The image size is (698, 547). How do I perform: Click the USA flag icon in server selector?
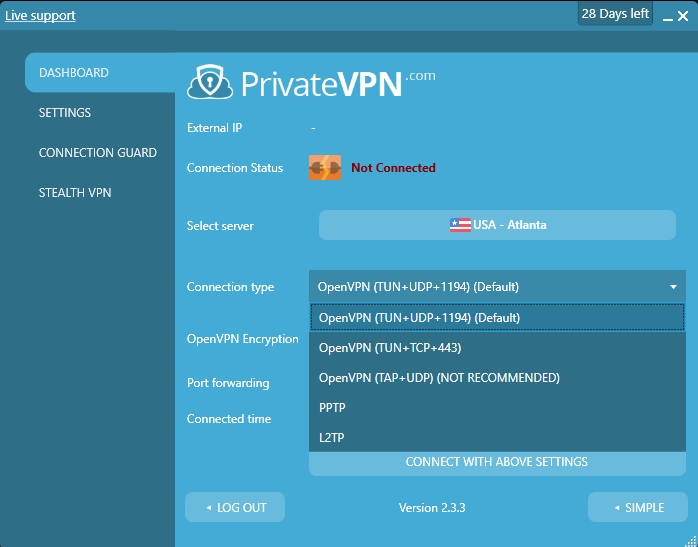pyautogui.click(x=460, y=225)
